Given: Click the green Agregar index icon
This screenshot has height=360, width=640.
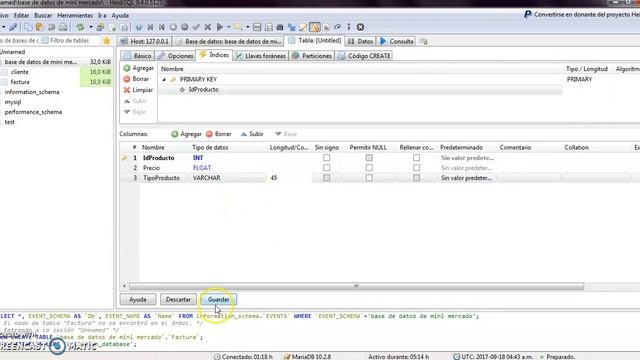Looking at the screenshot, I should click(x=127, y=68).
